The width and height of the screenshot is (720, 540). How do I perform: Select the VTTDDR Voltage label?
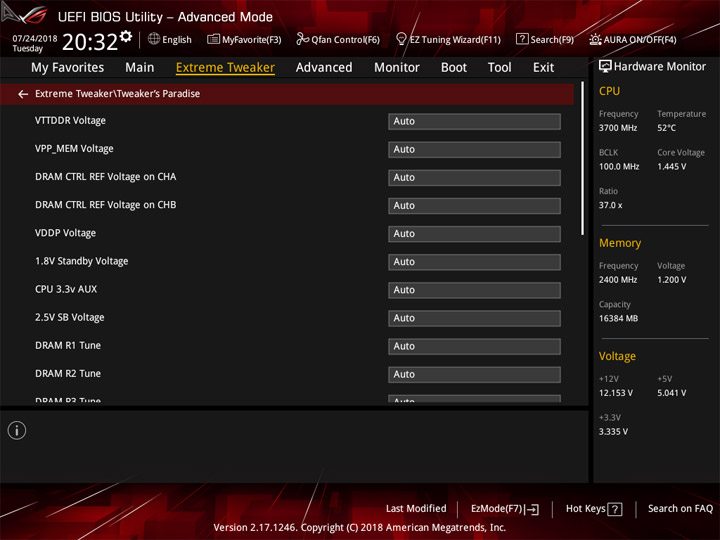pos(70,120)
